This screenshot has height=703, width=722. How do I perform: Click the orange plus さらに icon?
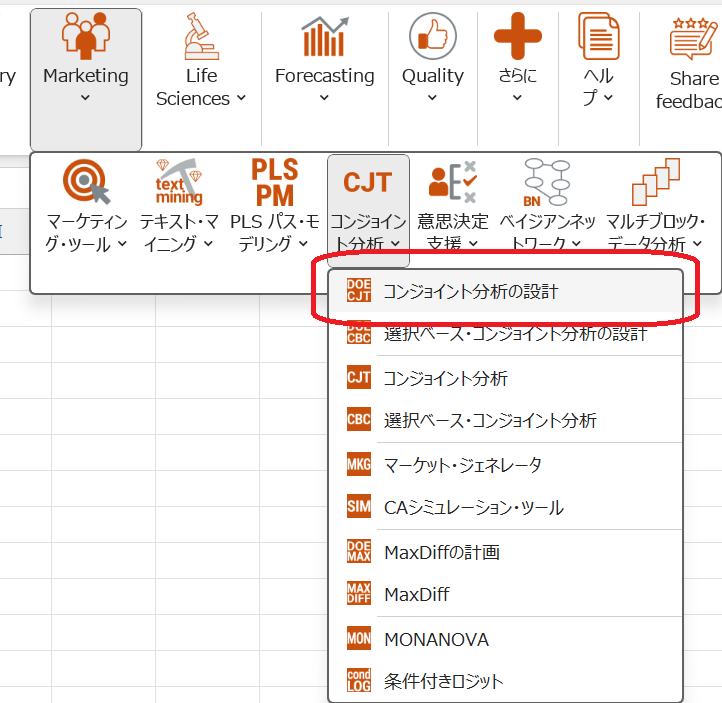point(517,38)
